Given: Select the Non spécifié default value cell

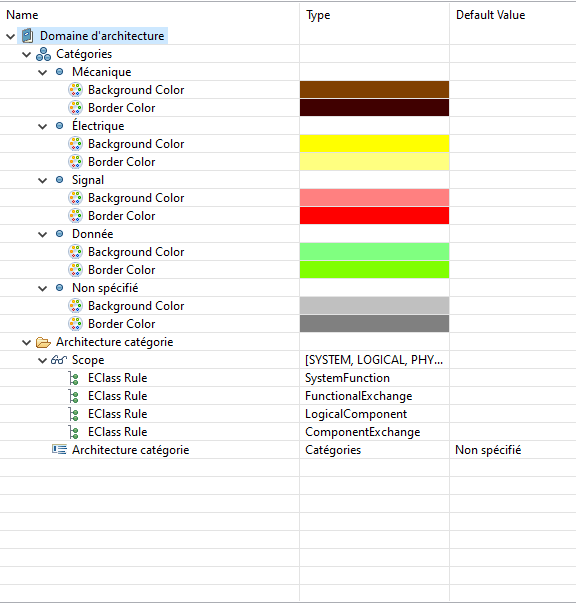Looking at the screenshot, I should pos(488,450).
